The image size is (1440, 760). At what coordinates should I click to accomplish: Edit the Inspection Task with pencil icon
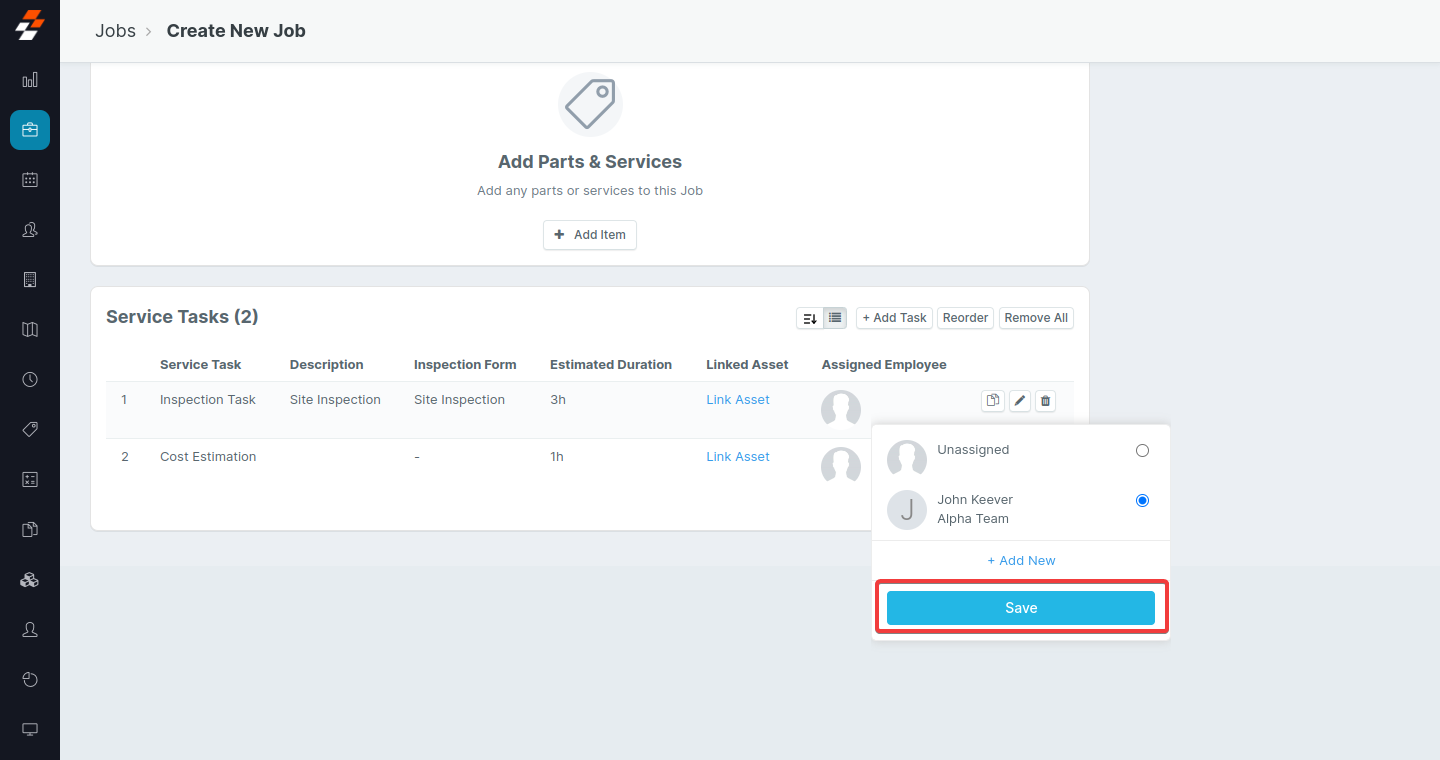1019,401
